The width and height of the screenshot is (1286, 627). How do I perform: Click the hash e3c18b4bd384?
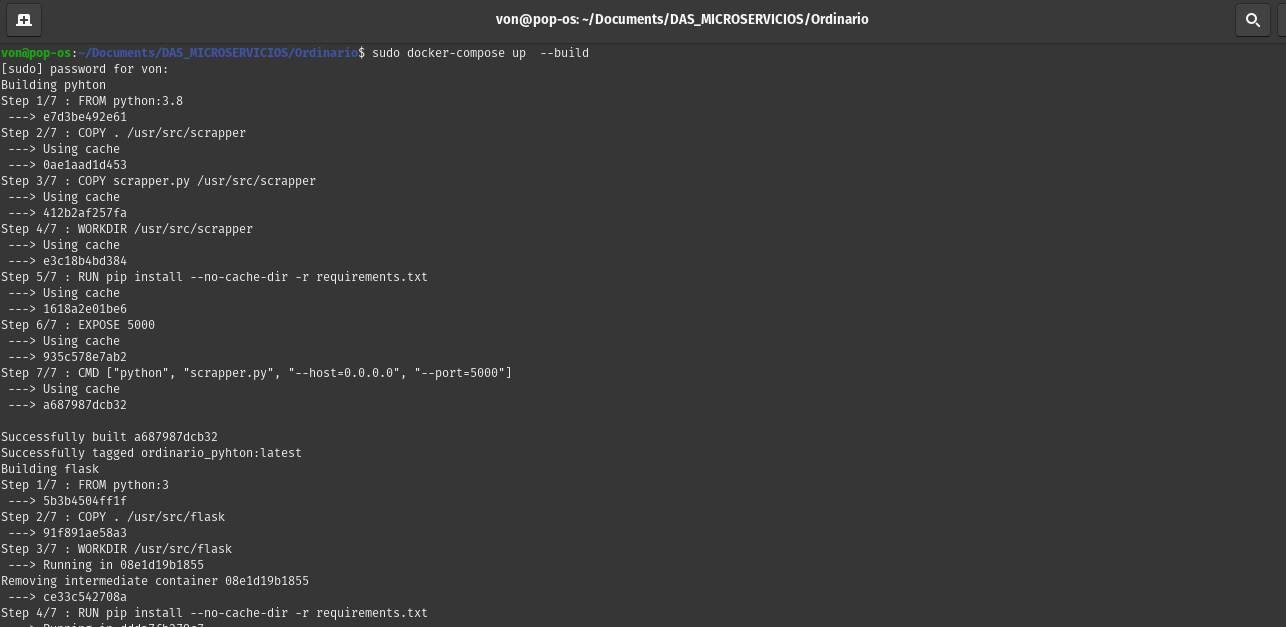tap(85, 261)
